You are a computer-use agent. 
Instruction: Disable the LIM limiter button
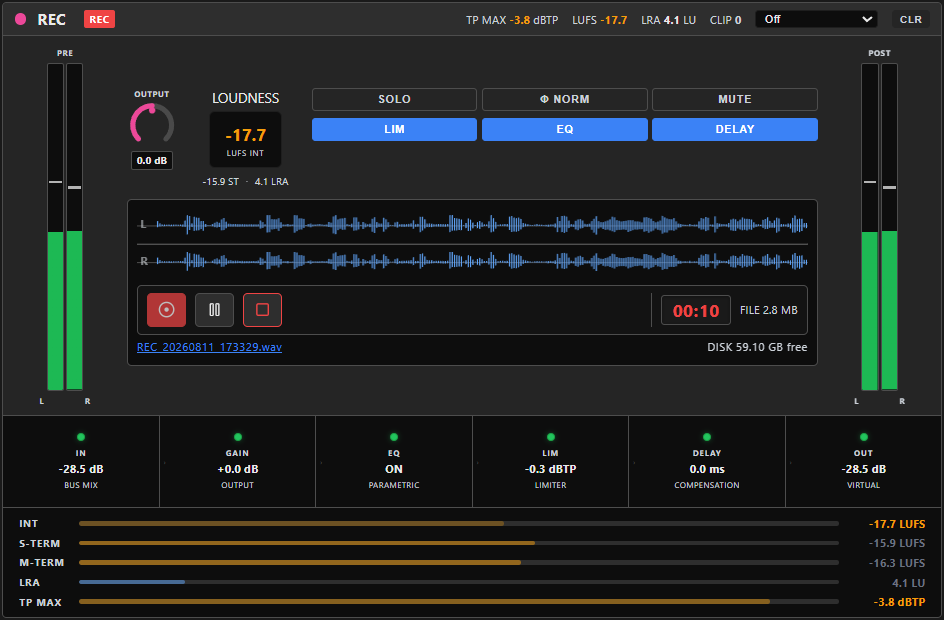[x=394, y=129]
